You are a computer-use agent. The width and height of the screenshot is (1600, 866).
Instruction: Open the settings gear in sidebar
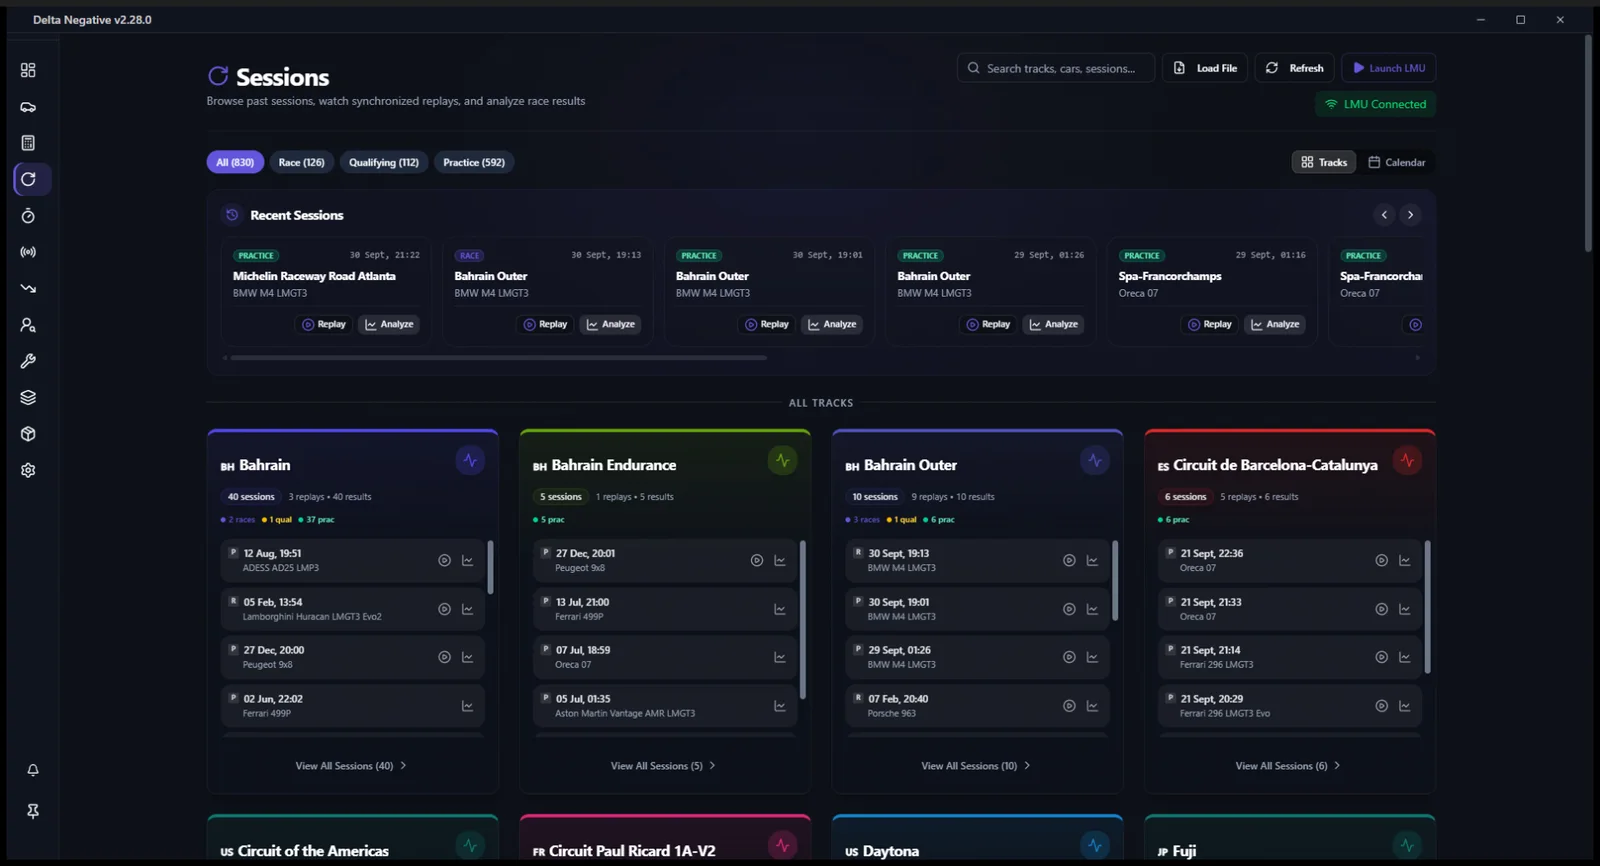point(28,470)
